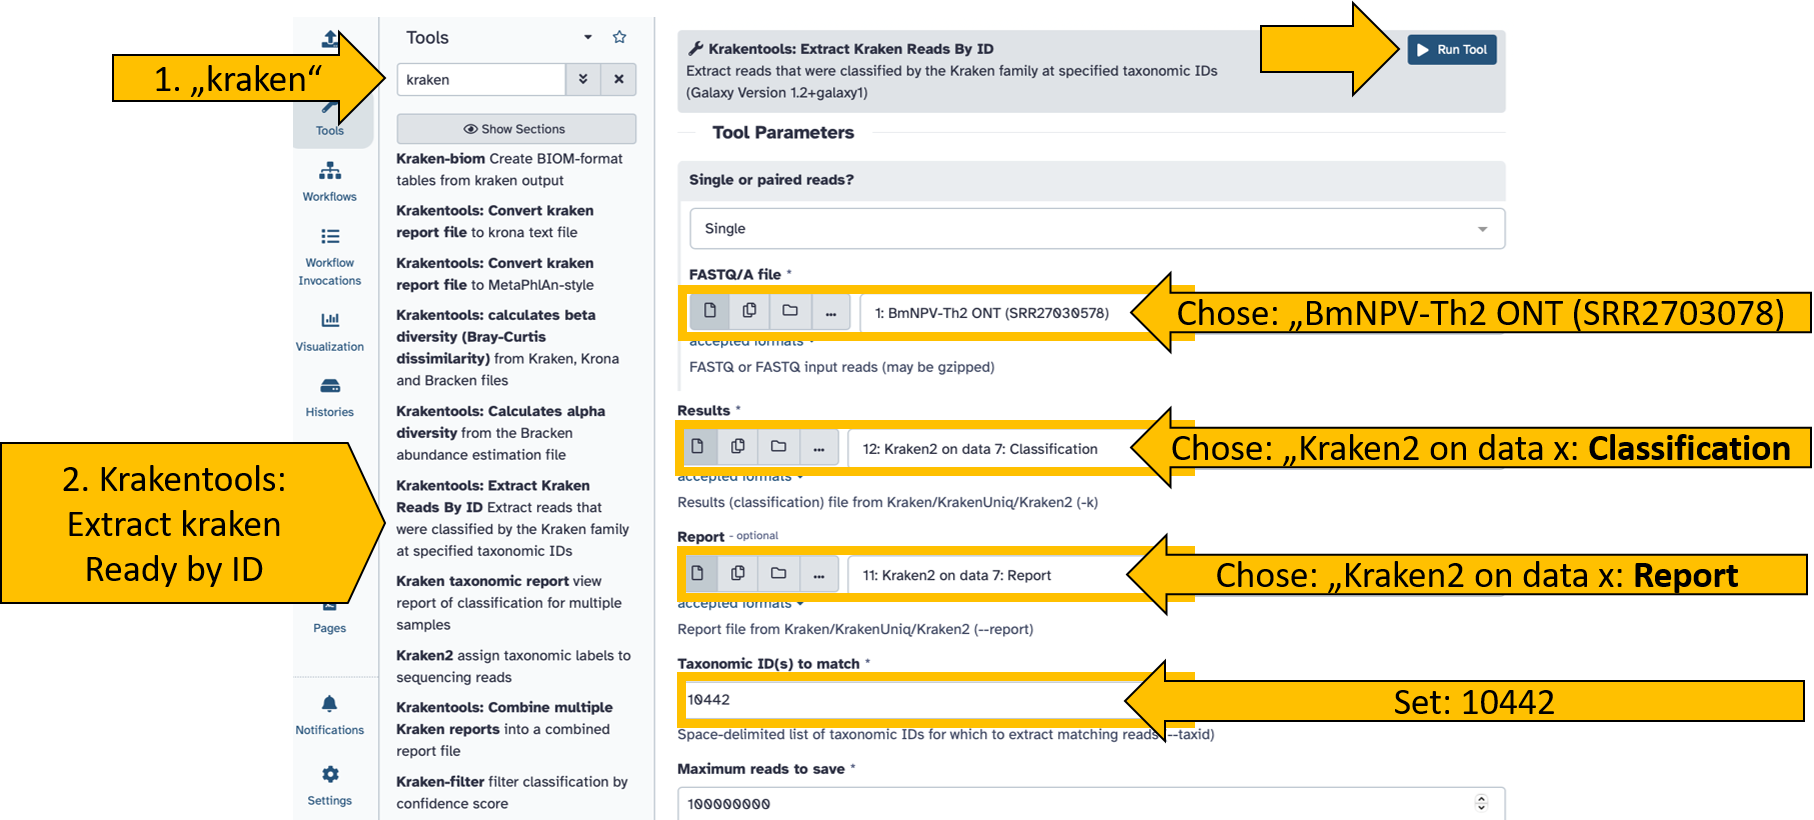This screenshot has width=1814, height=820.
Task: Open more options ellipsis for FASTQ/A file
Action: 831,311
